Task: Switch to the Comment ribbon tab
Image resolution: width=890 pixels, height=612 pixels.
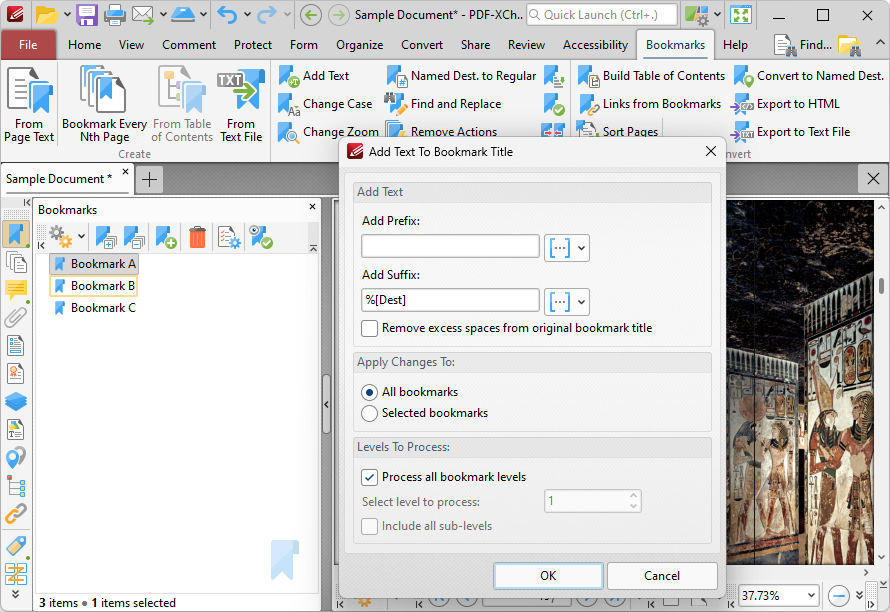Action: point(189,45)
